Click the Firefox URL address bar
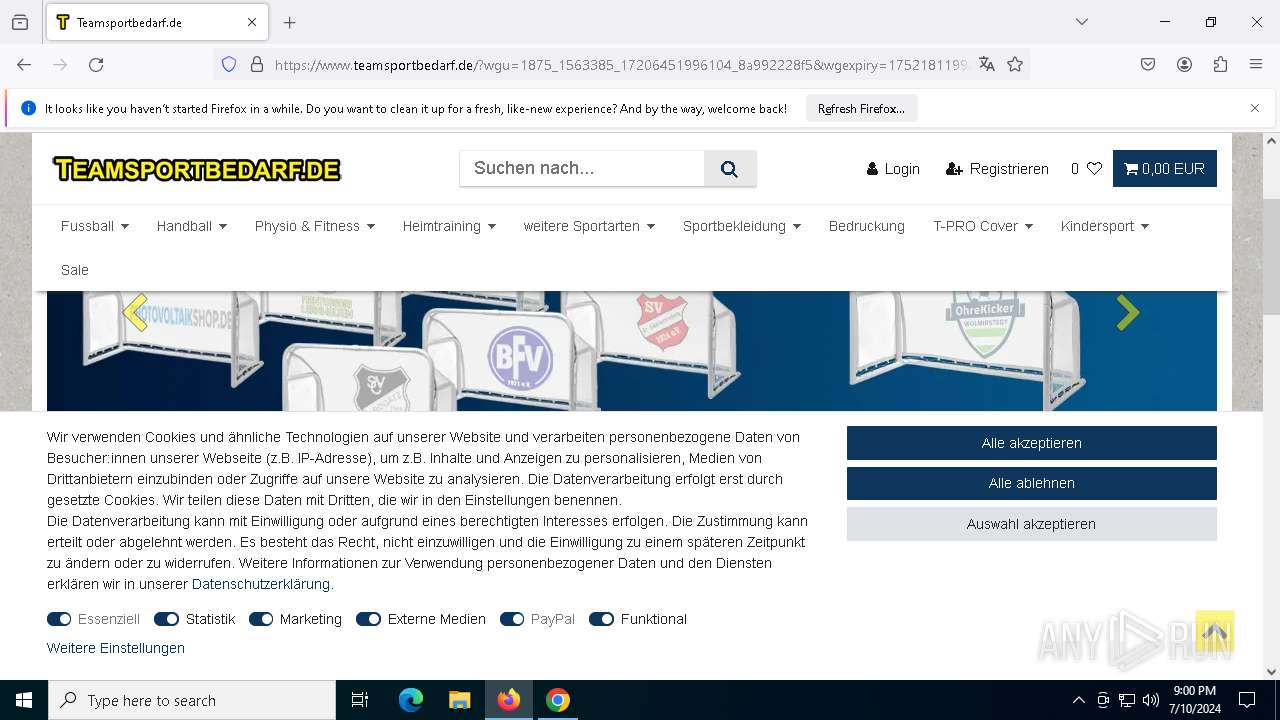Screen dimensions: 1280x720 coord(620,64)
